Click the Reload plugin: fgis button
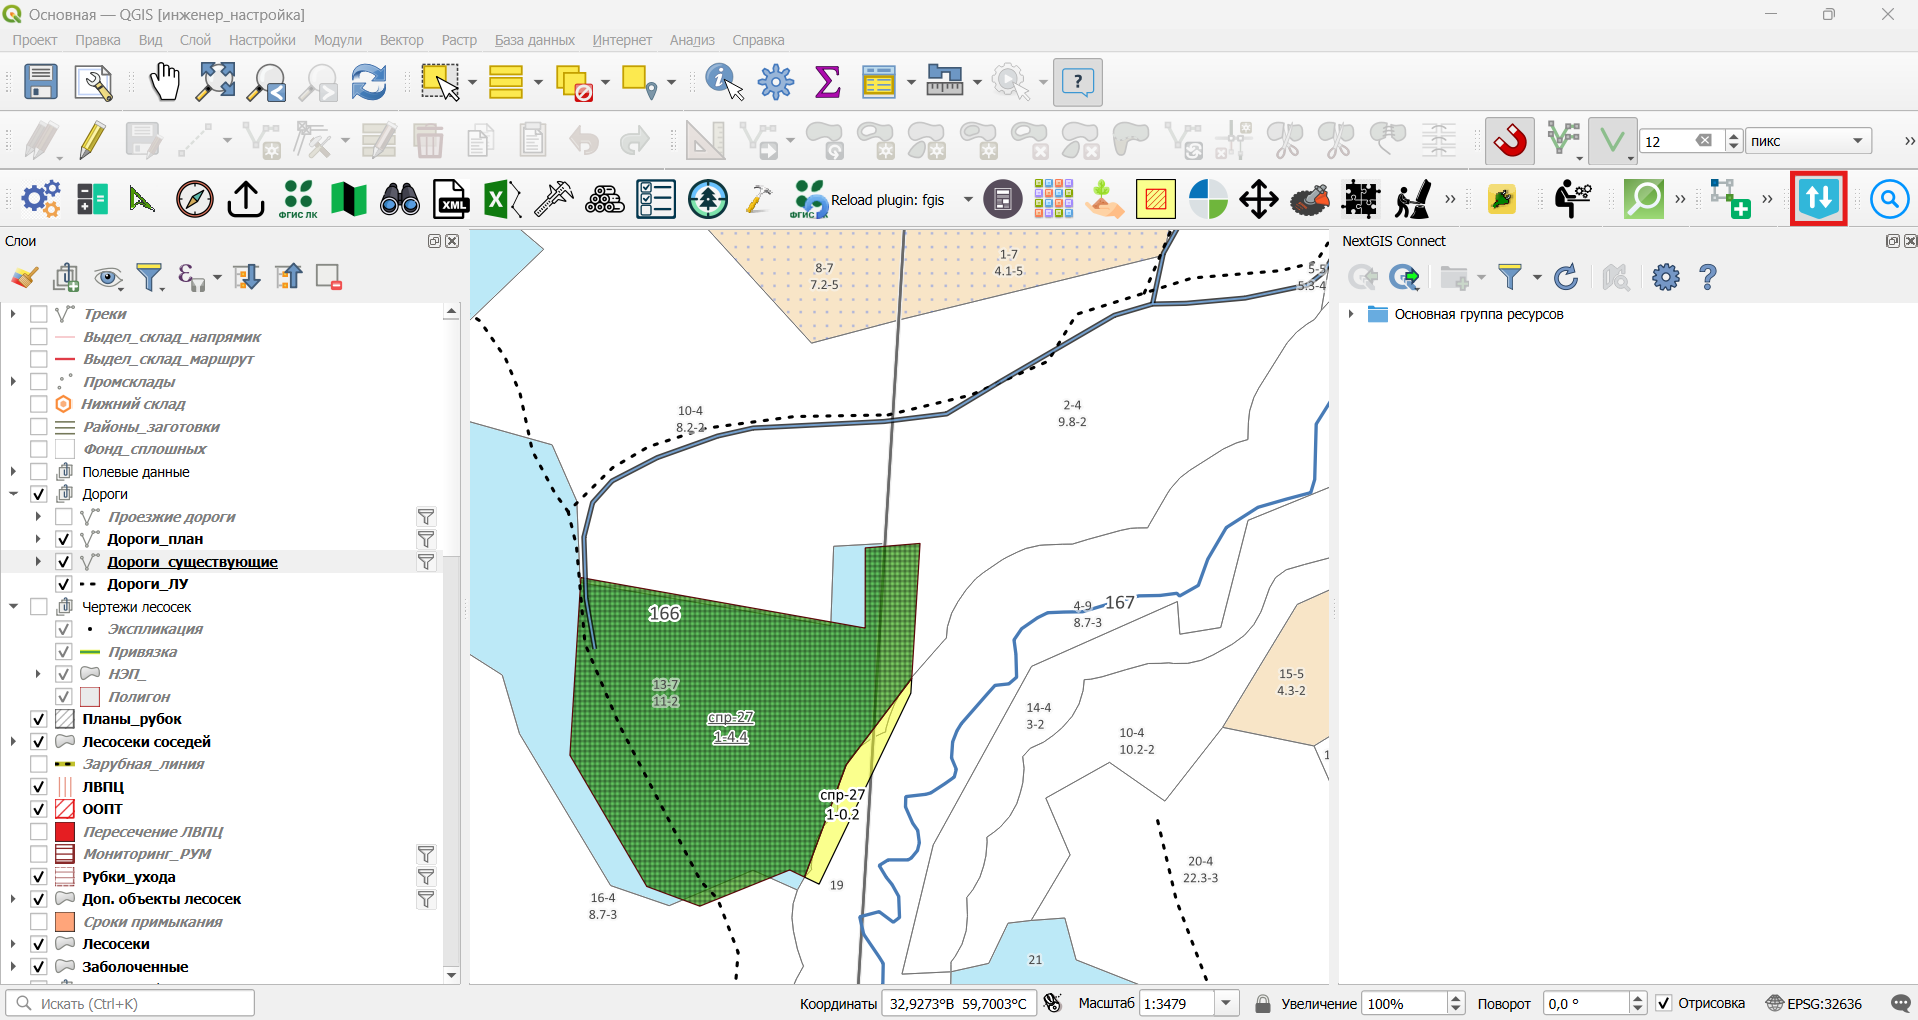Viewport: 1918px width, 1020px height. [x=869, y=199]
